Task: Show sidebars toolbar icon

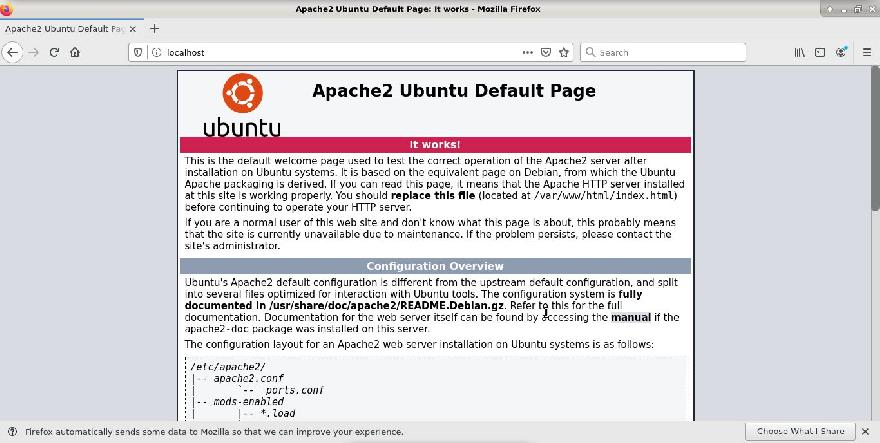Action: (x=820, y=52)
